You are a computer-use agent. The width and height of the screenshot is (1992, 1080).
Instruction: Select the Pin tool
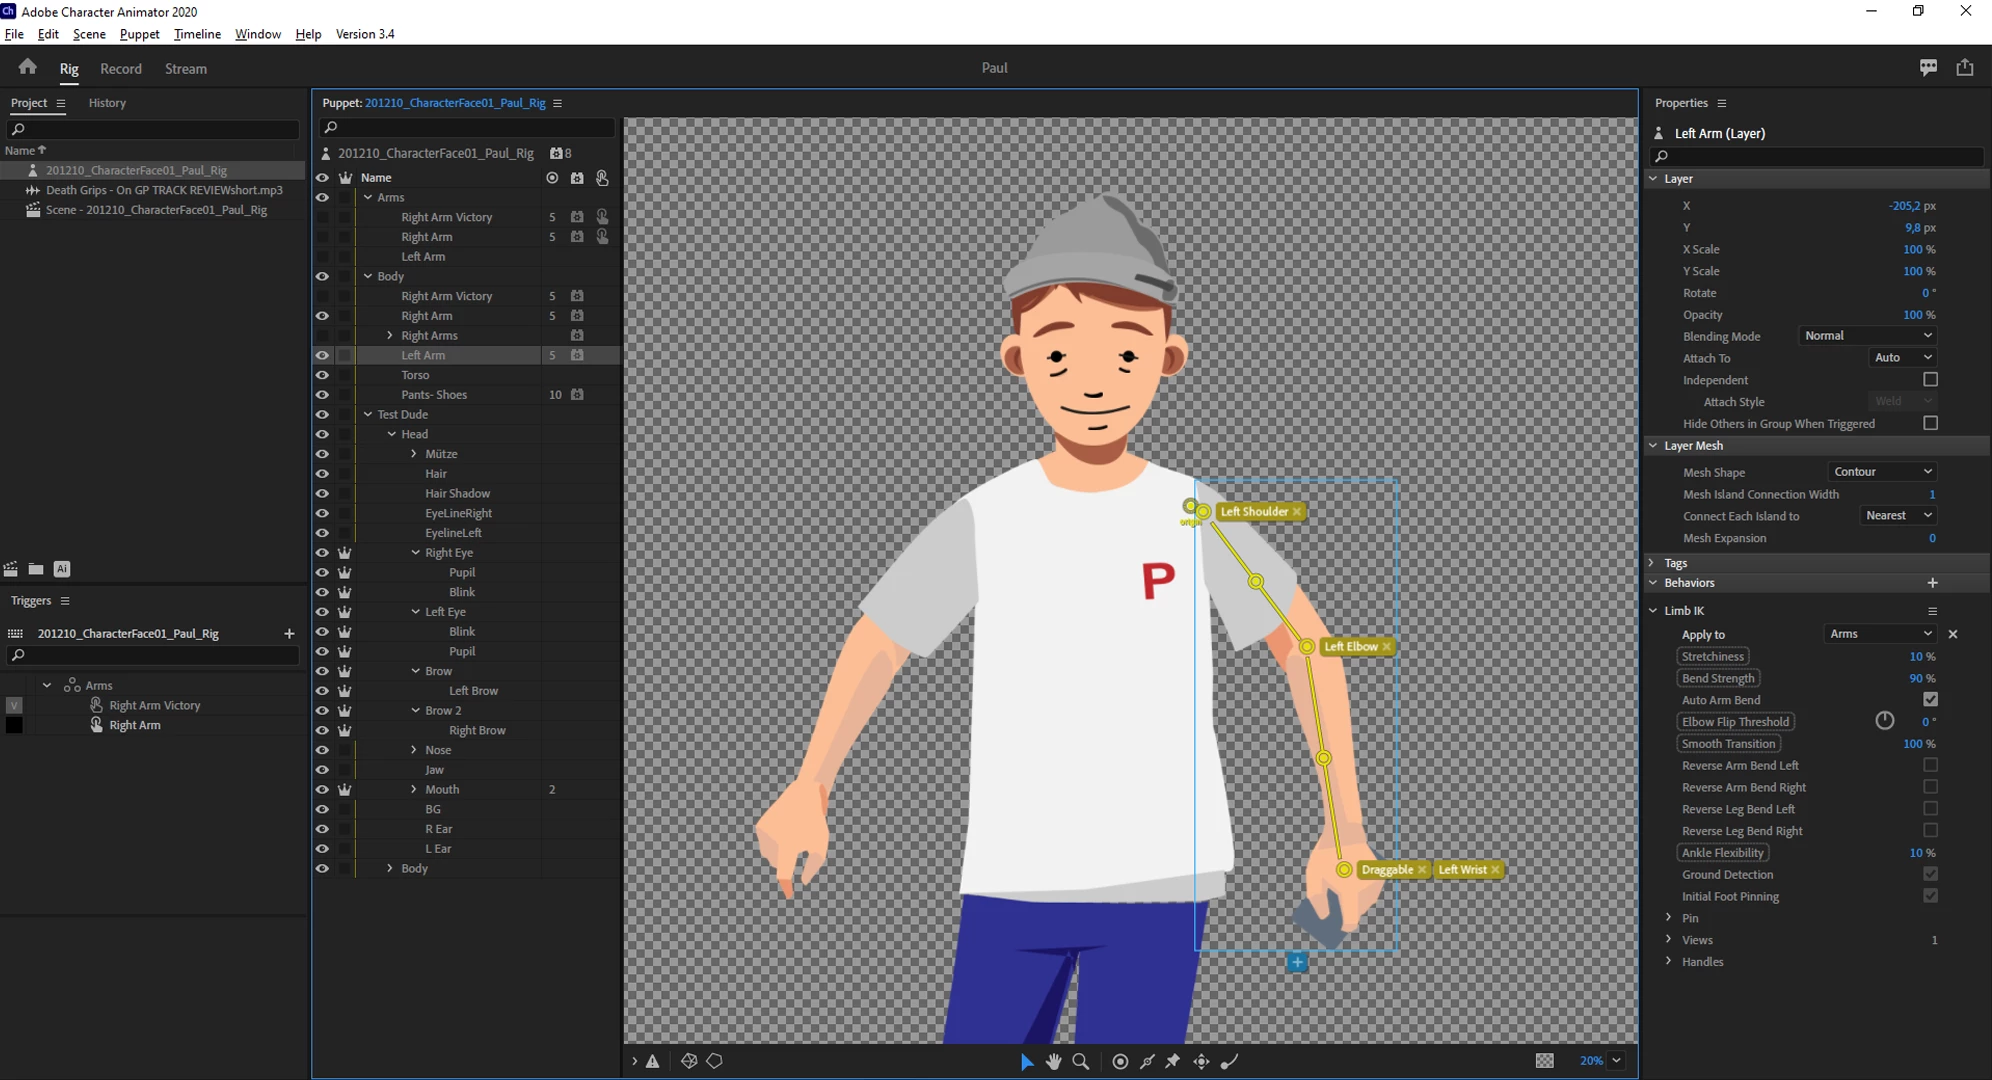[1173, 1061]
